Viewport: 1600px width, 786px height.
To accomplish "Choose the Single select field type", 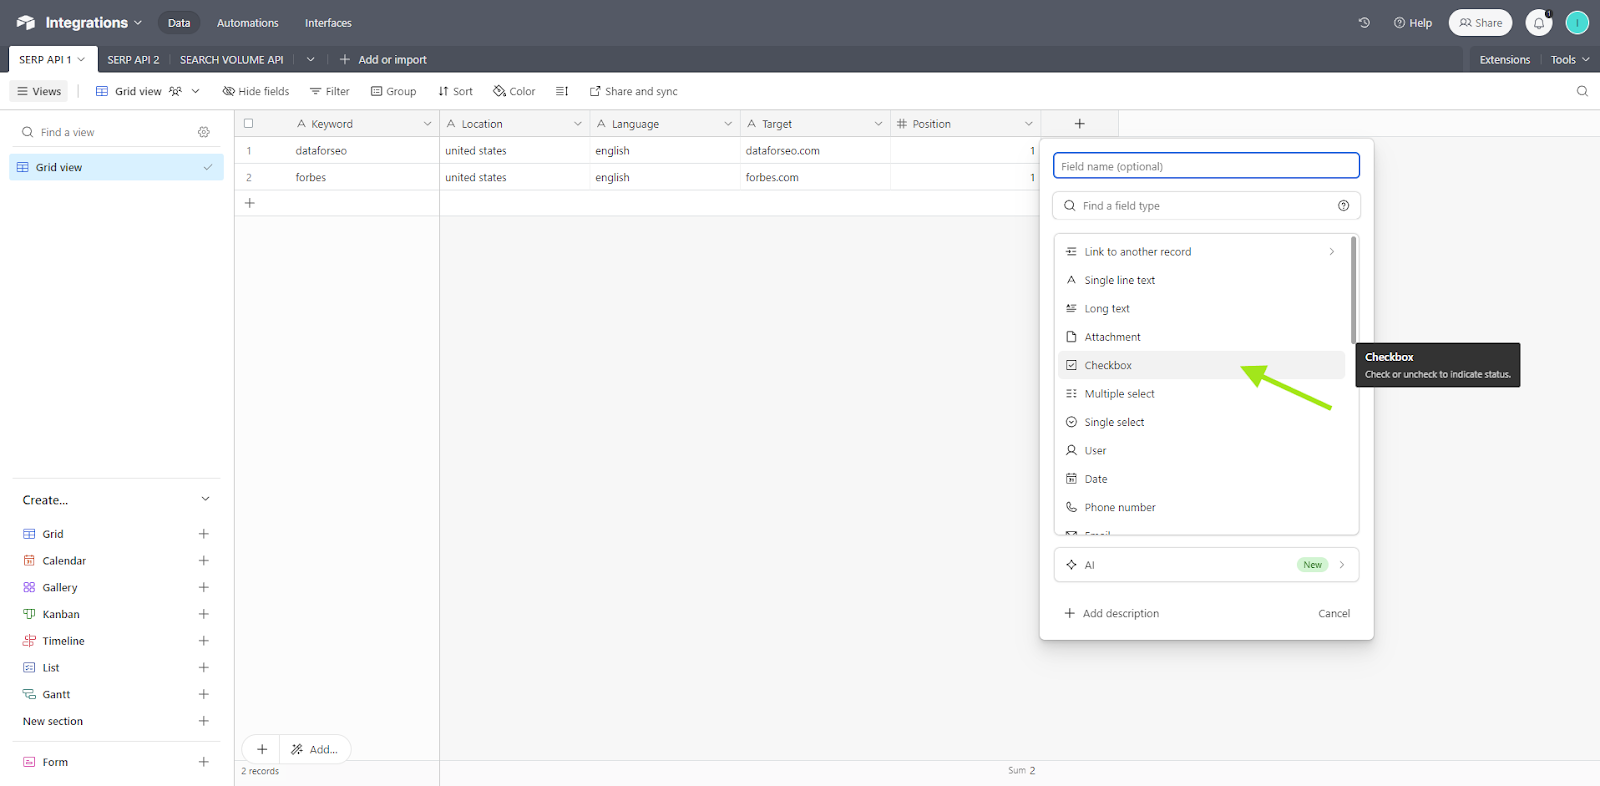I will (x=1201, y=422).
